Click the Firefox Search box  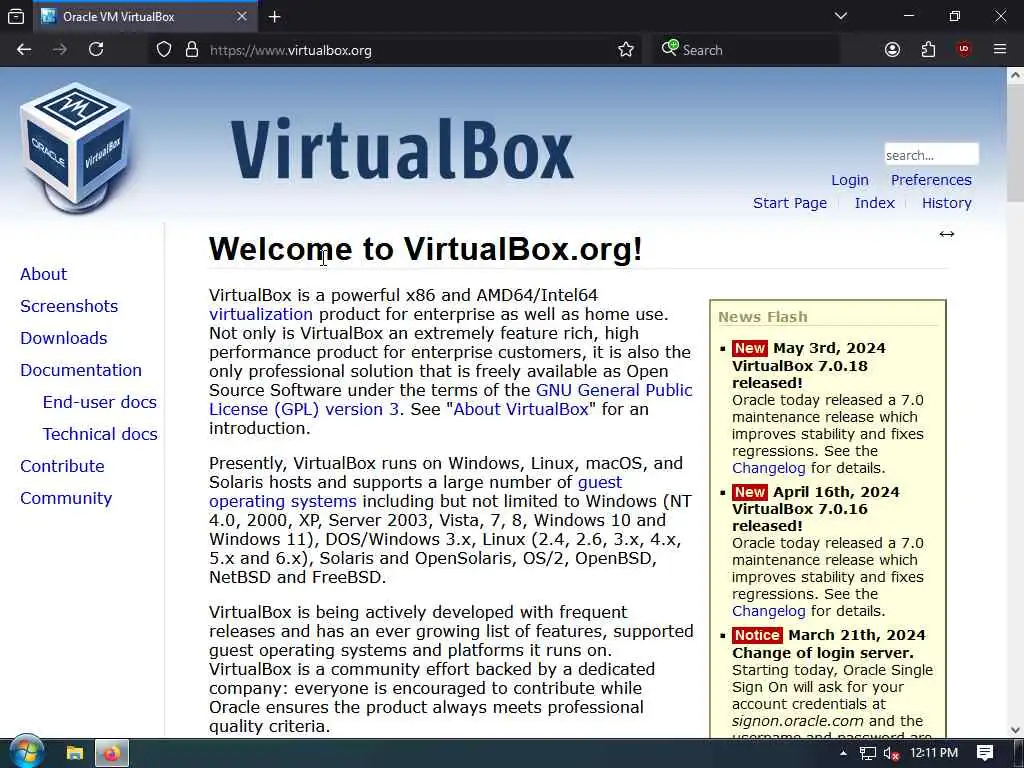coord(748,50)
